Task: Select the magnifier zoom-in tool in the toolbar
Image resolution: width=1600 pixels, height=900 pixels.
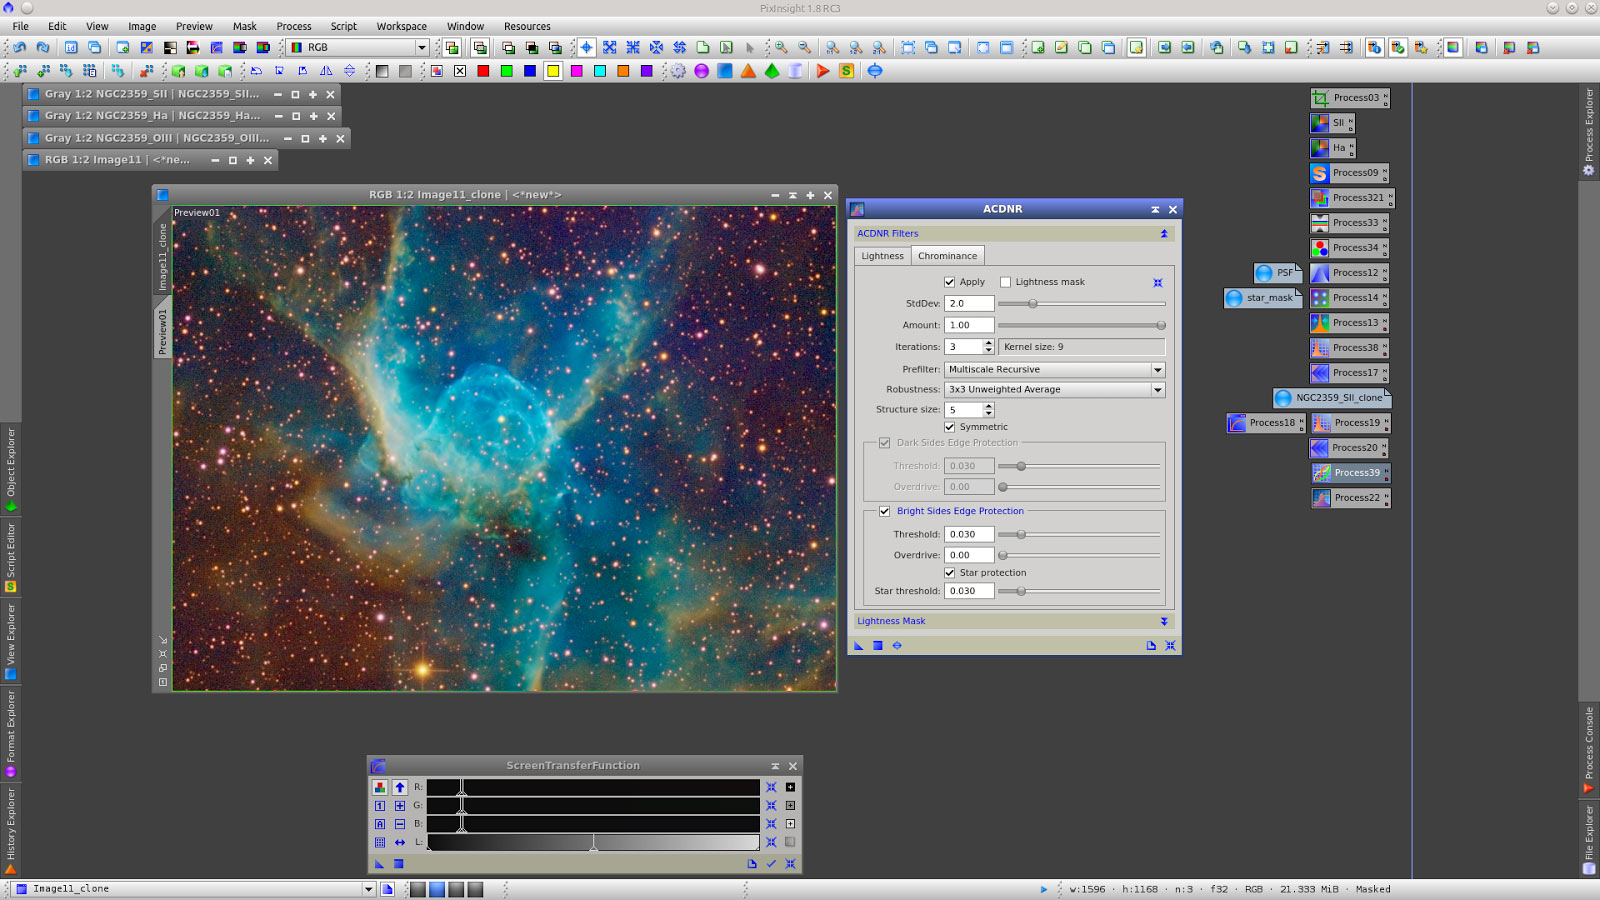Action: (x=781, y=47)
